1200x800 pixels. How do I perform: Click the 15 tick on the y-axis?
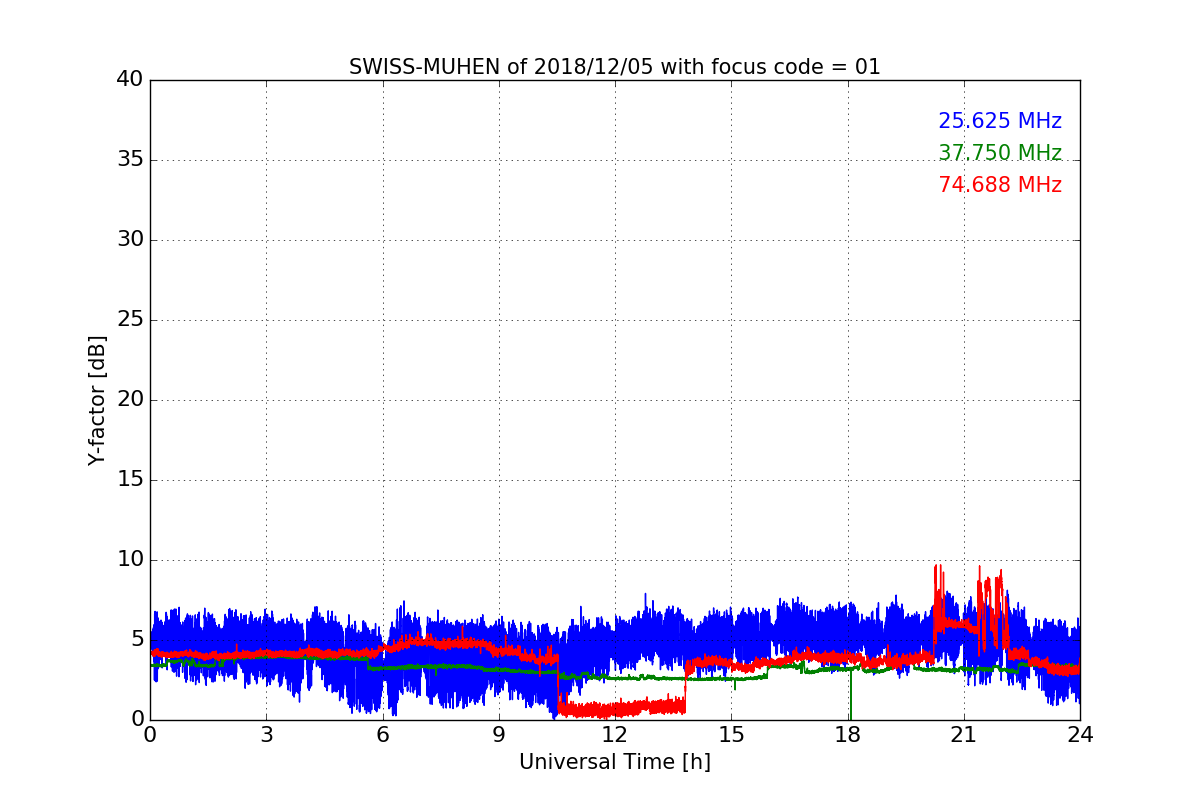(x=129, y=480)
